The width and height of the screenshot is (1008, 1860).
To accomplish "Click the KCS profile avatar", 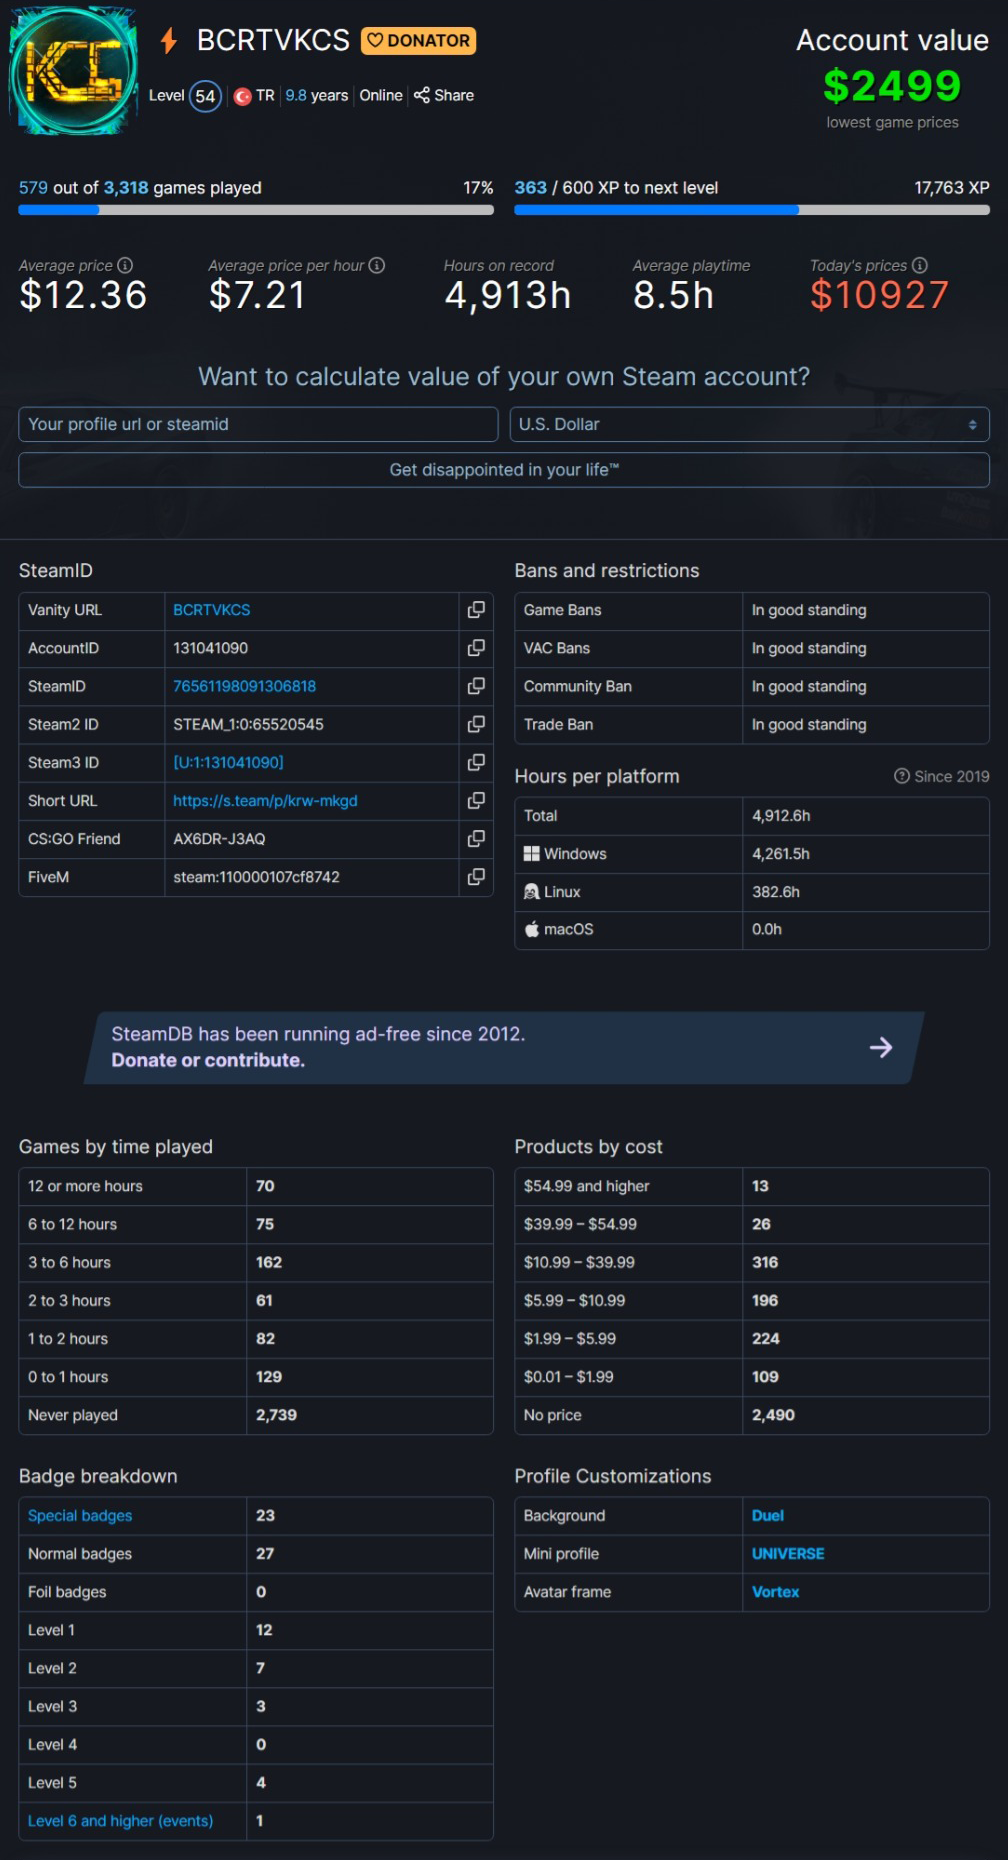I will tap(72, 70).
